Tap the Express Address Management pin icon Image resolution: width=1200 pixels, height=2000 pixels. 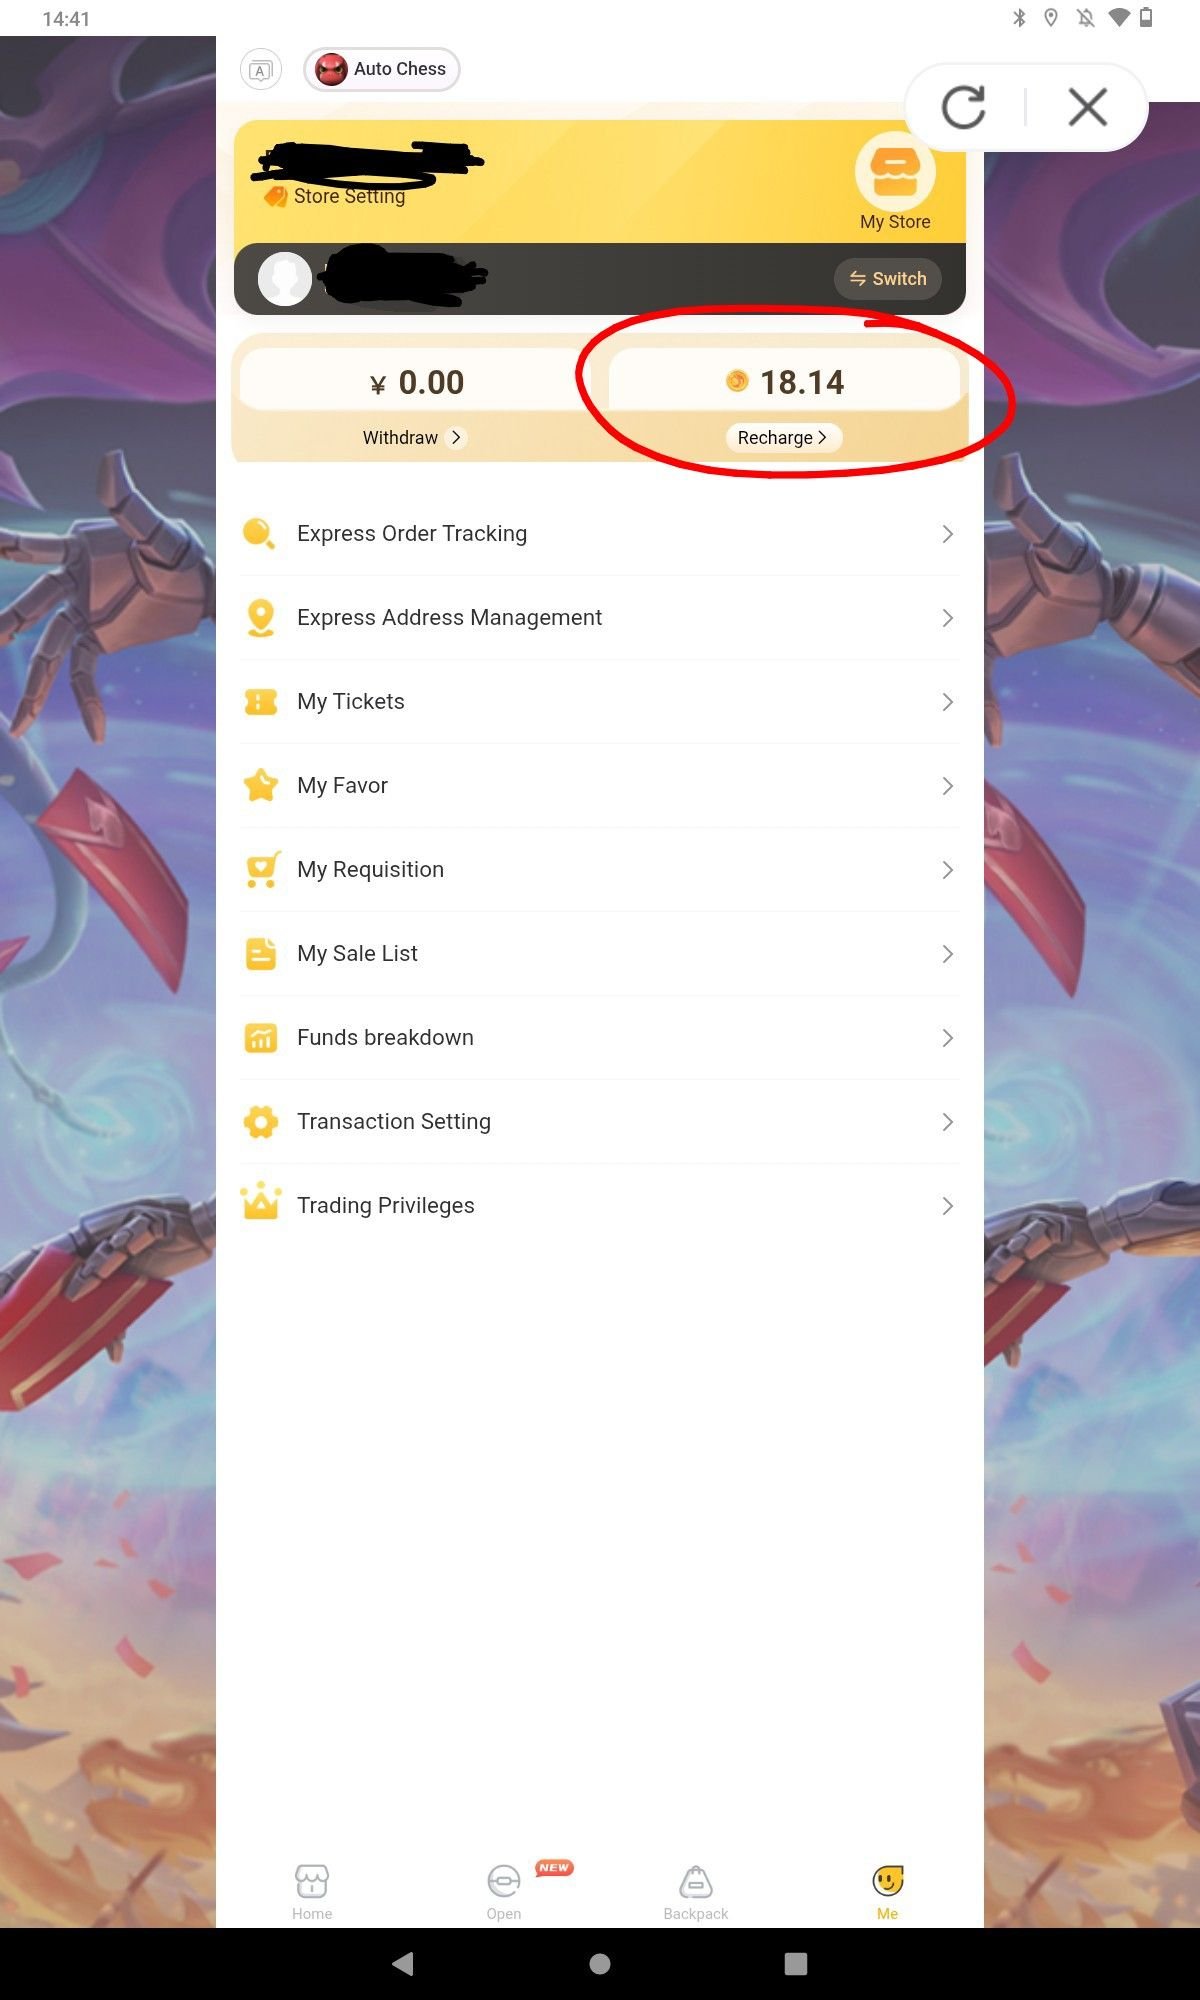(260, 618)
